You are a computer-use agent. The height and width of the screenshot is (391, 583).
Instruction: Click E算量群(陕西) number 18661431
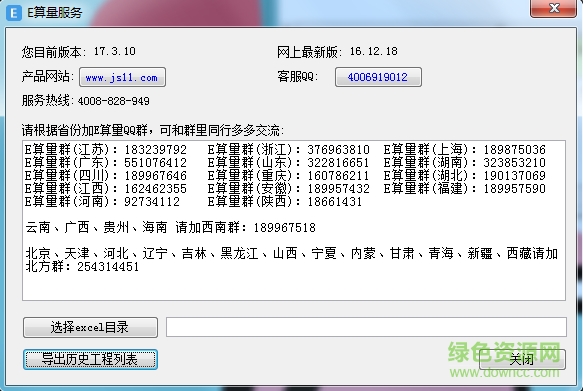(x=335, y=202)
